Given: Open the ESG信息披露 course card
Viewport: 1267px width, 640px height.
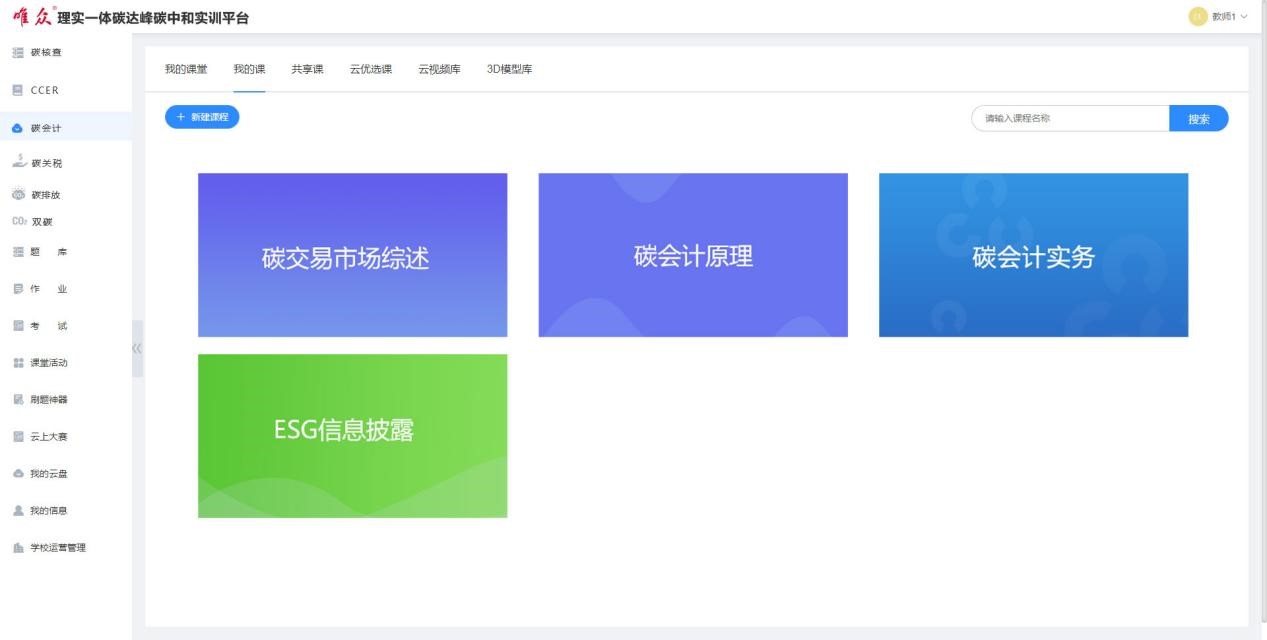Looking at the screenshot, I should (x=352, y=436).
